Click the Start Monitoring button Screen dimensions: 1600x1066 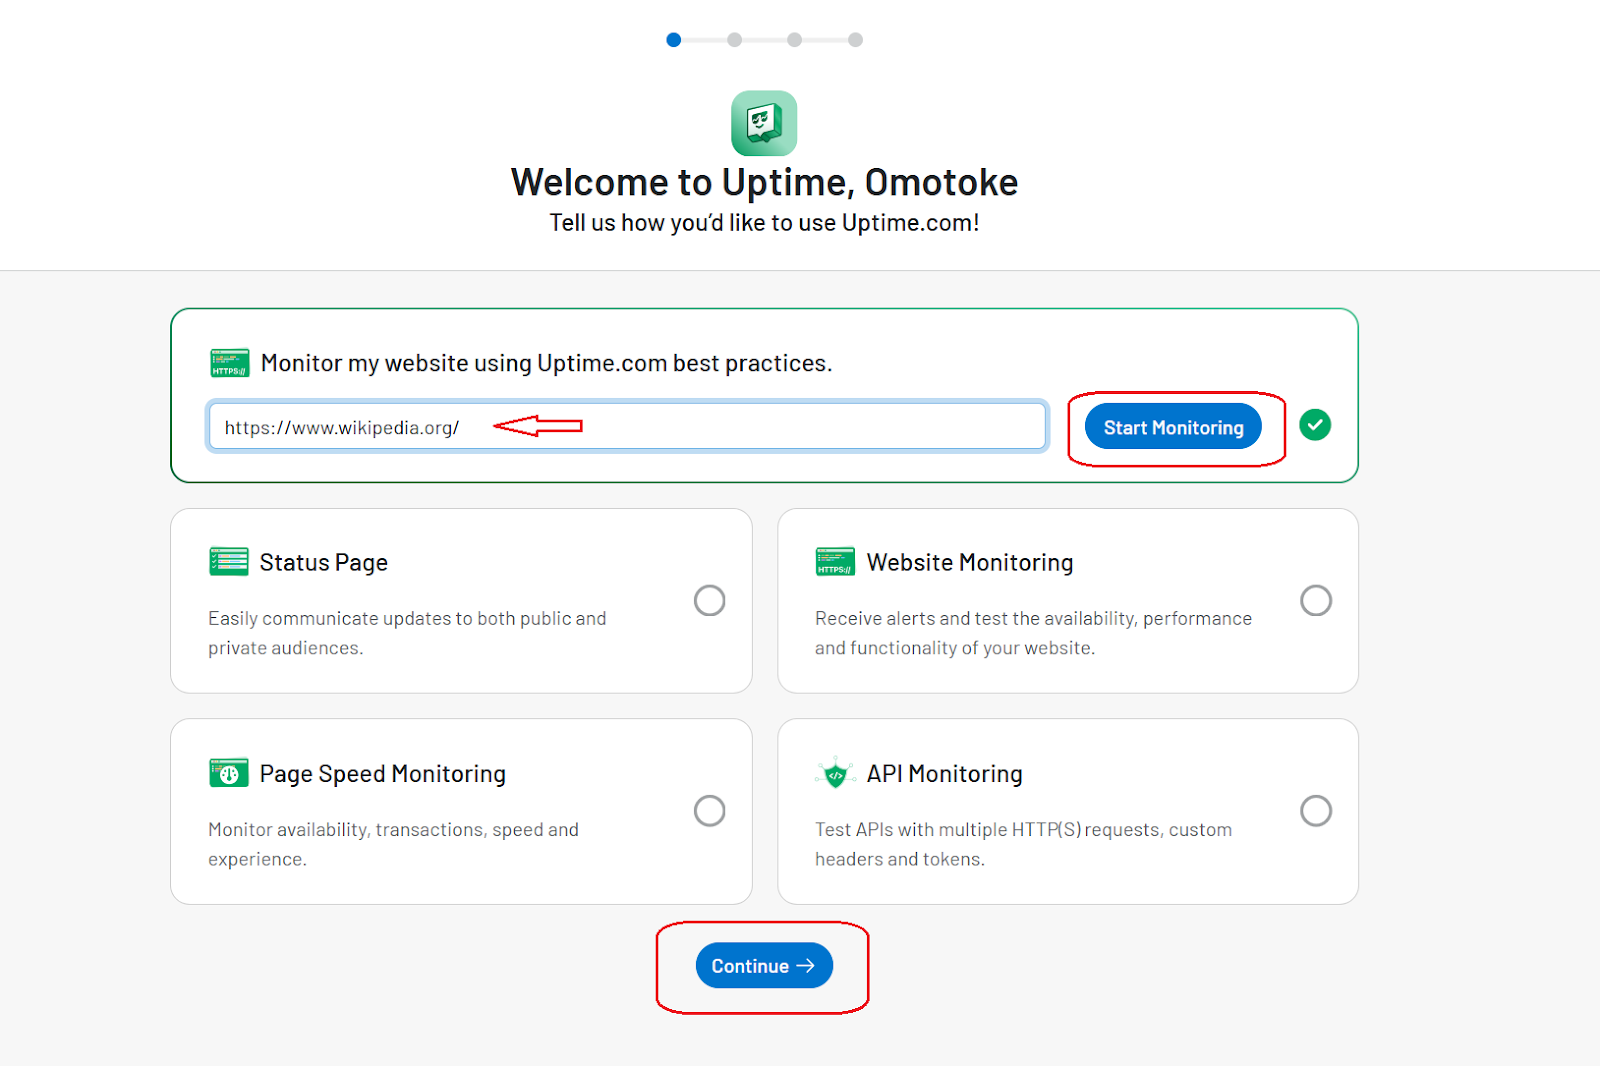1173,427
